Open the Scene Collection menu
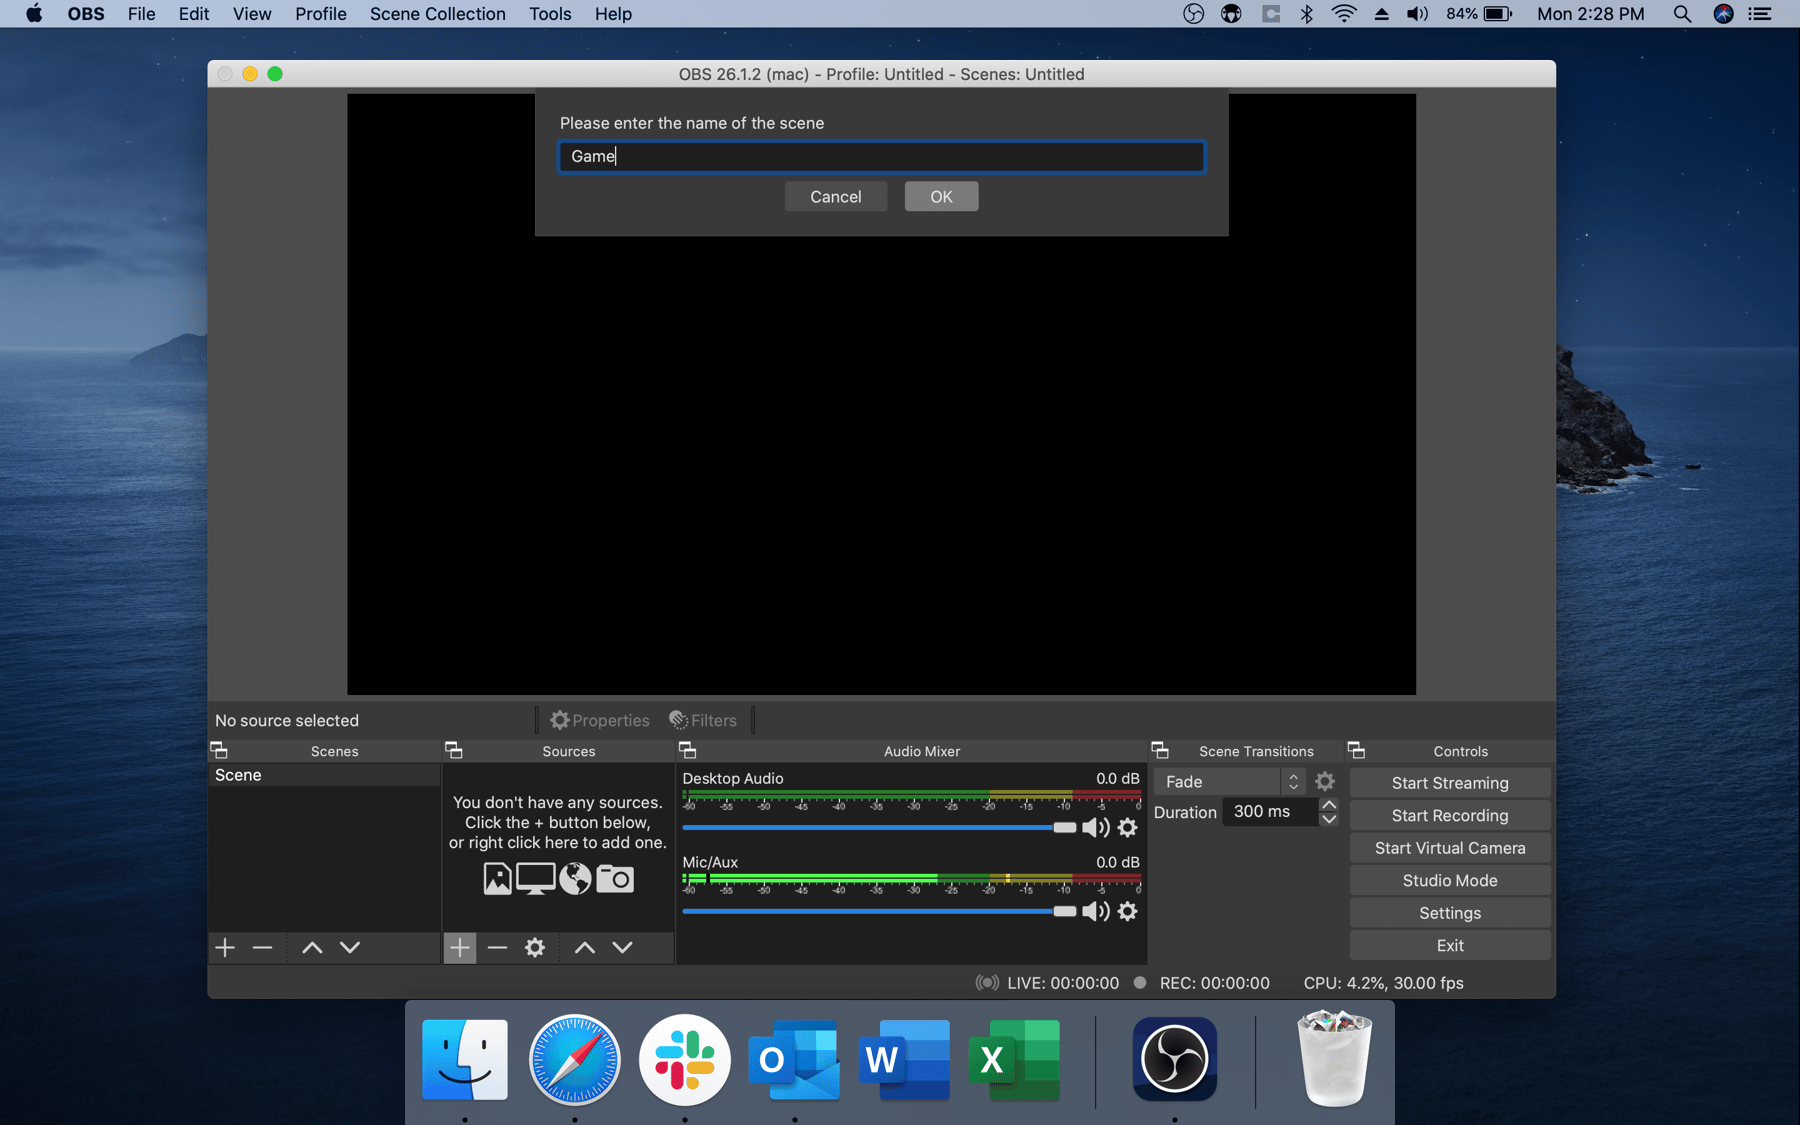This screenshot has width=1800, height=1125. (x=437, y=14)
